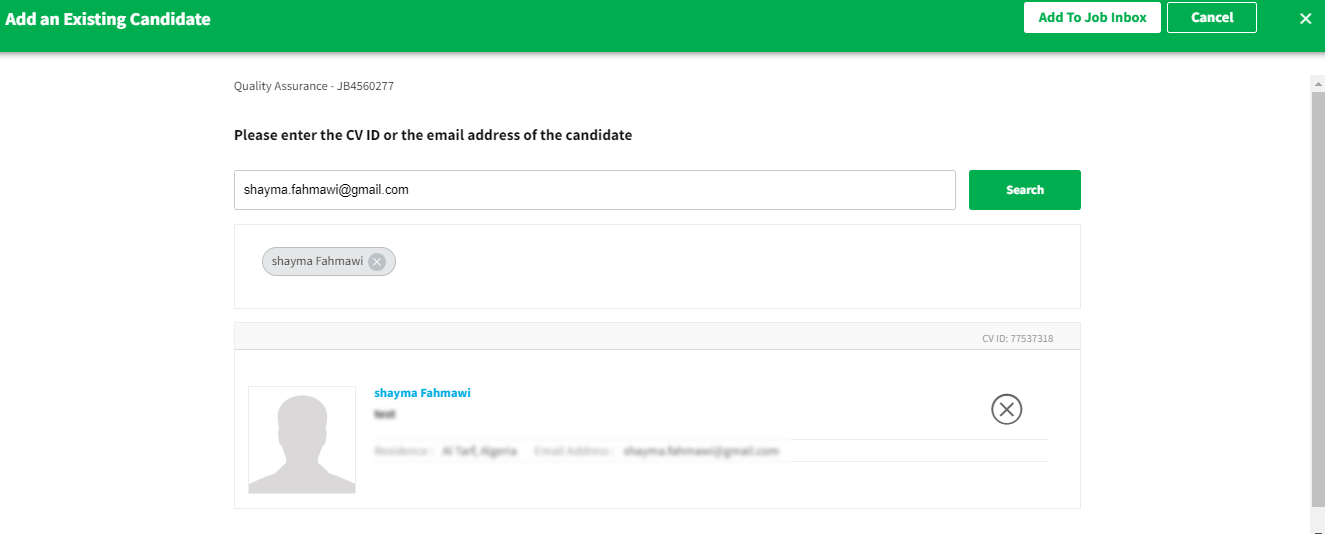Click the Quality Assurance - JB4560277 job text
The width and height of the screenshot is (1325, 534).
pyautogui.click(x=314, y=86)
